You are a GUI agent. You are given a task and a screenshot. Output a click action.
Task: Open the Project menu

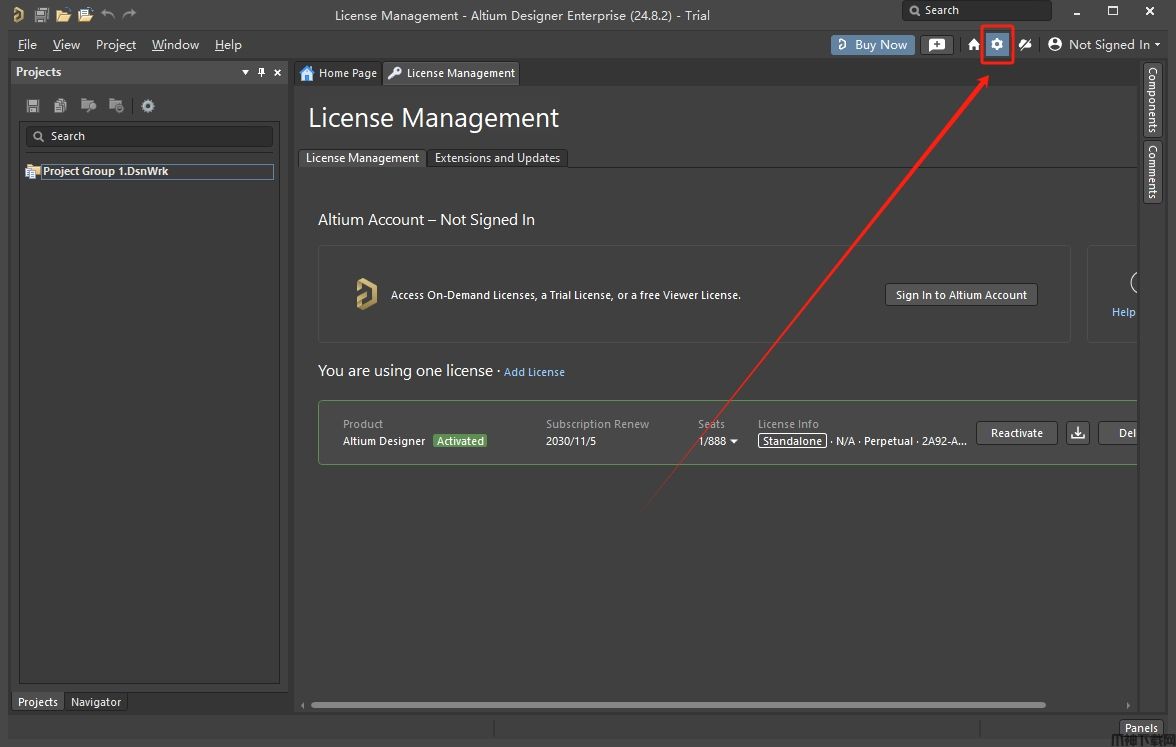coord(116,45)
